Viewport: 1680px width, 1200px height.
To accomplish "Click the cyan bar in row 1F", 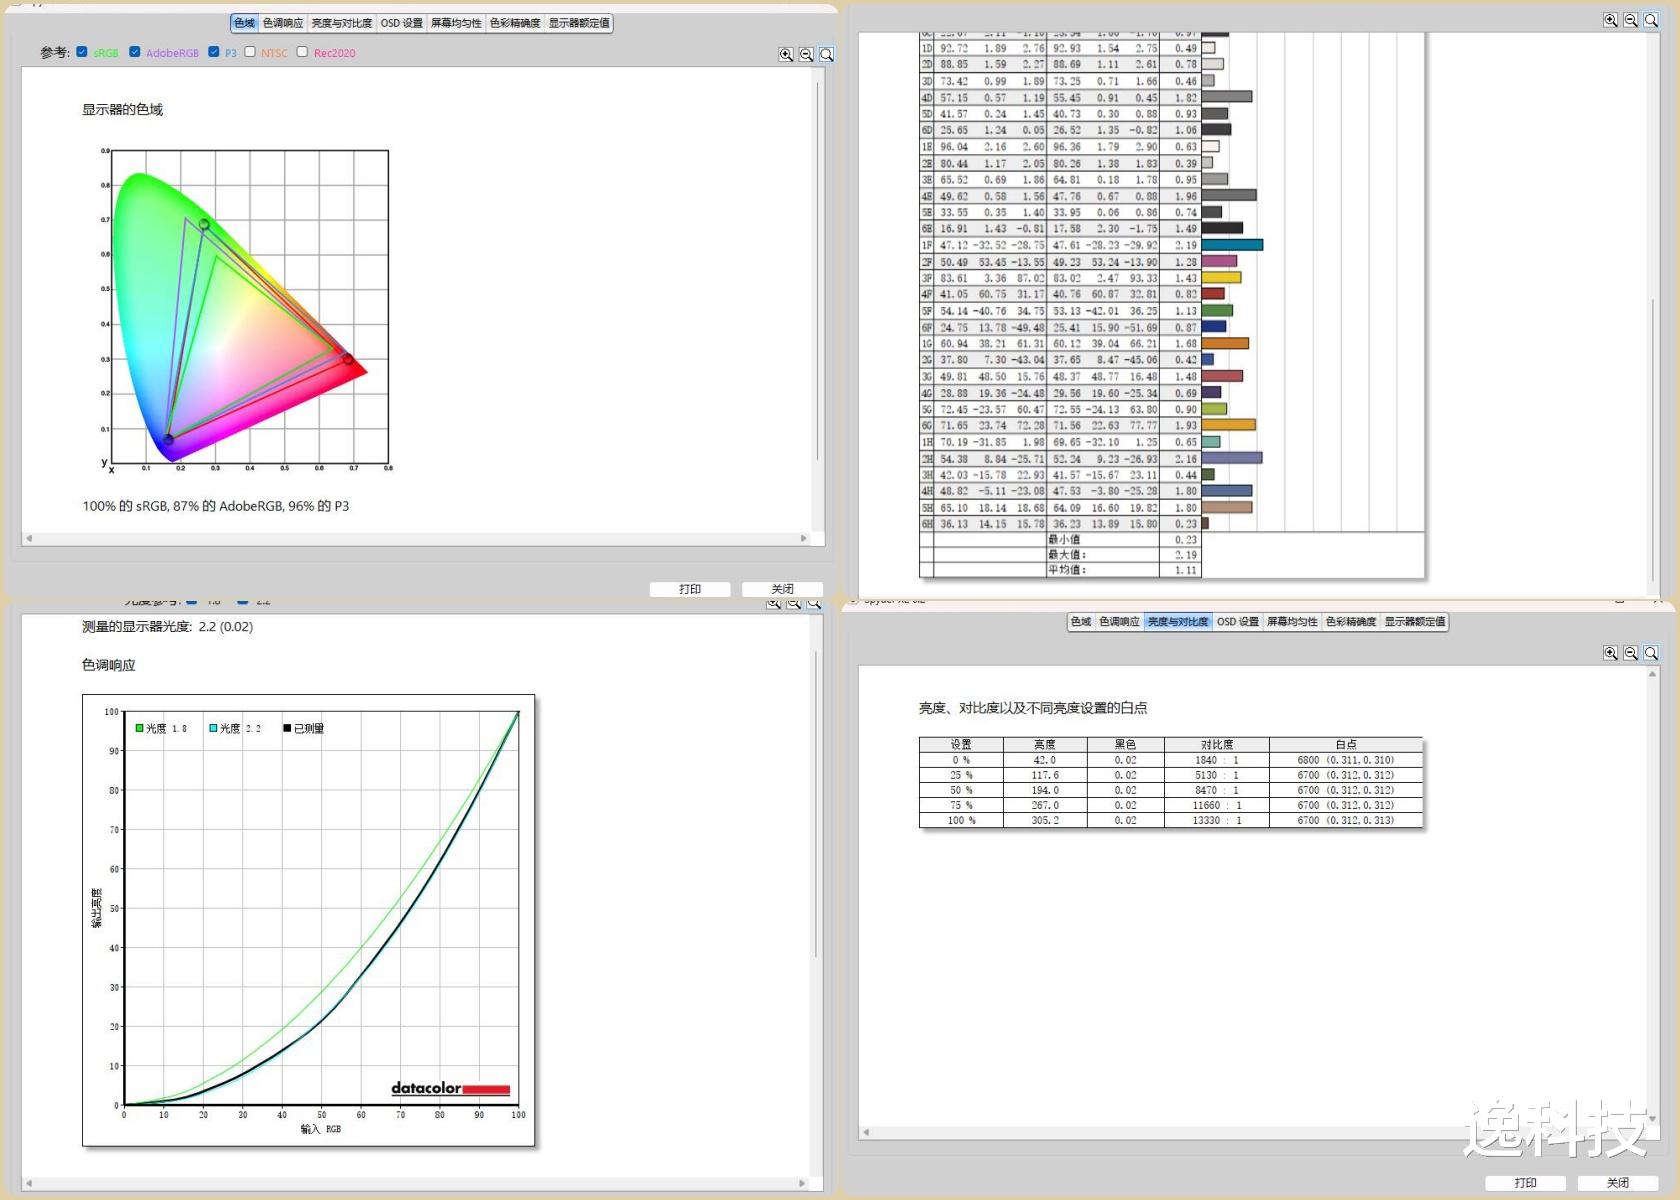I will click(x=1232, y=245).
